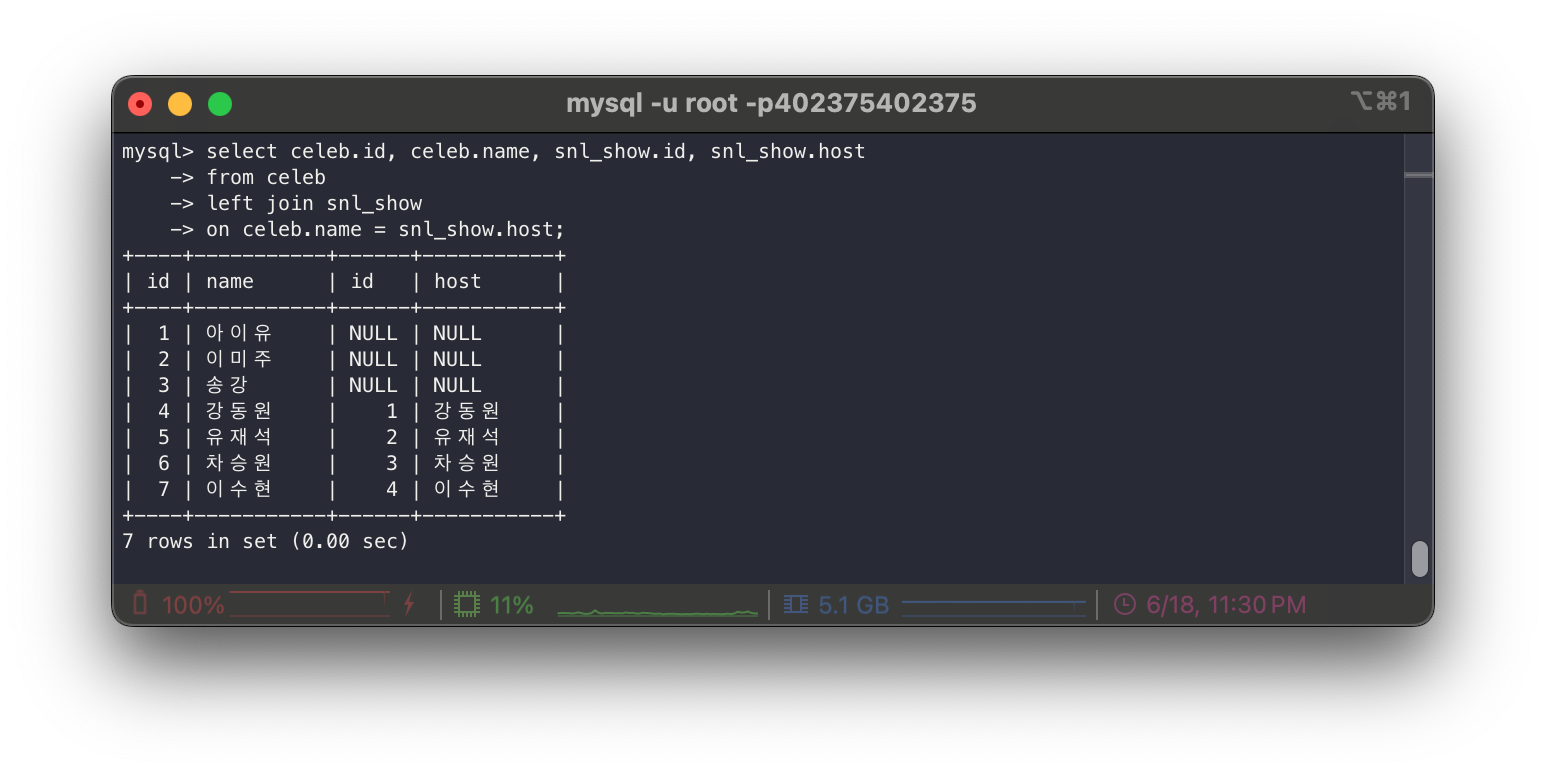Select the 11% CPU usage readout
This screenshot has width=1546, height=774.
512,605
